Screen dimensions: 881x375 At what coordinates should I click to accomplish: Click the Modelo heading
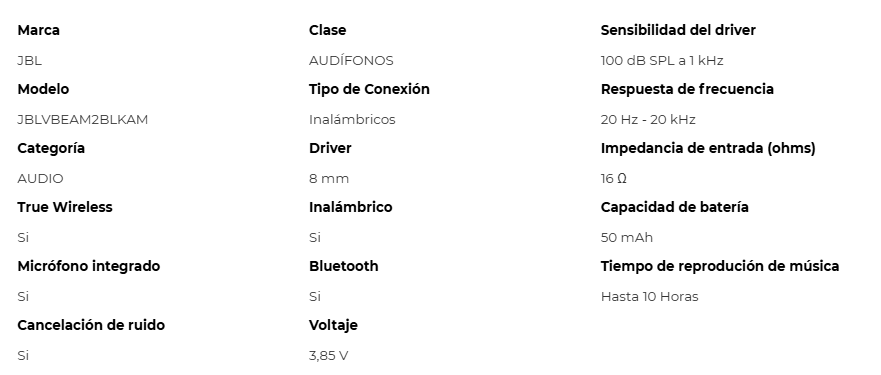(43, 89)
